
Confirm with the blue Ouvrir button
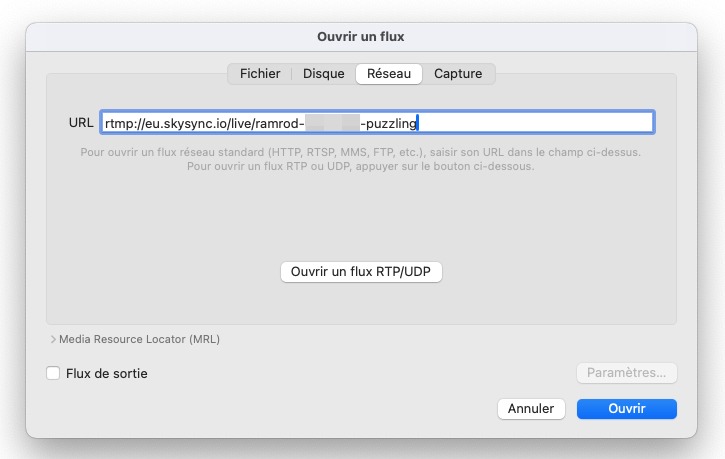pyautogui.click(x=627, y=409)
